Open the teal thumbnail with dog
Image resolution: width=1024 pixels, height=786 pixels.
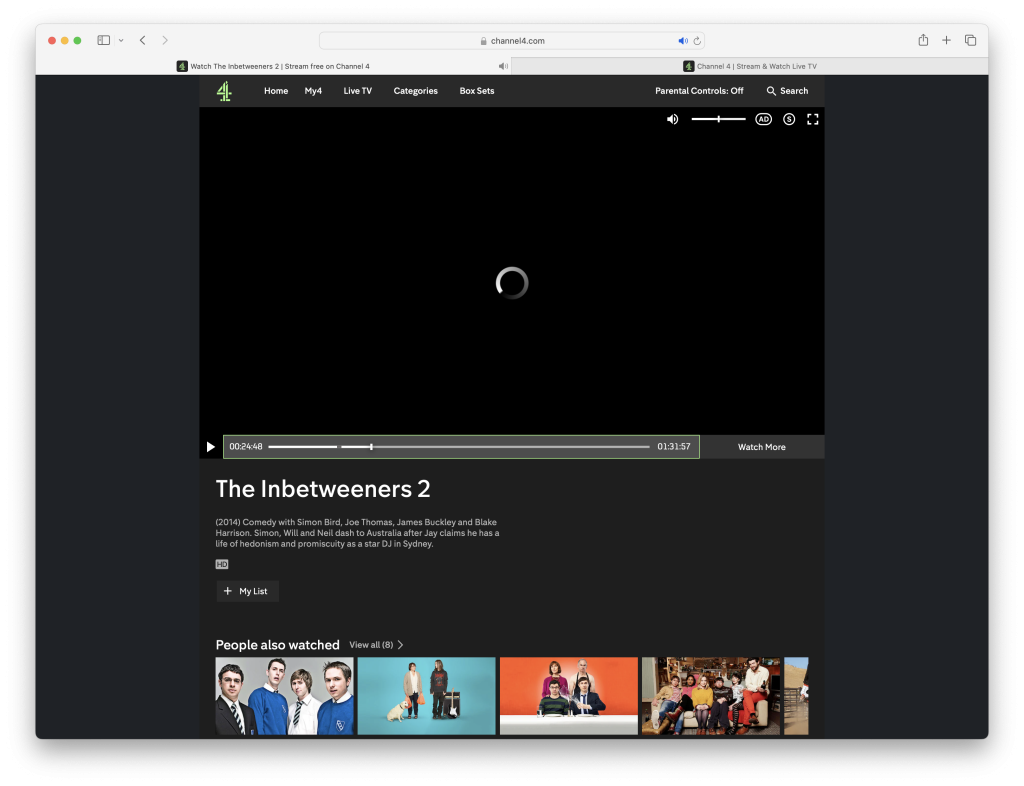[426, 696]
